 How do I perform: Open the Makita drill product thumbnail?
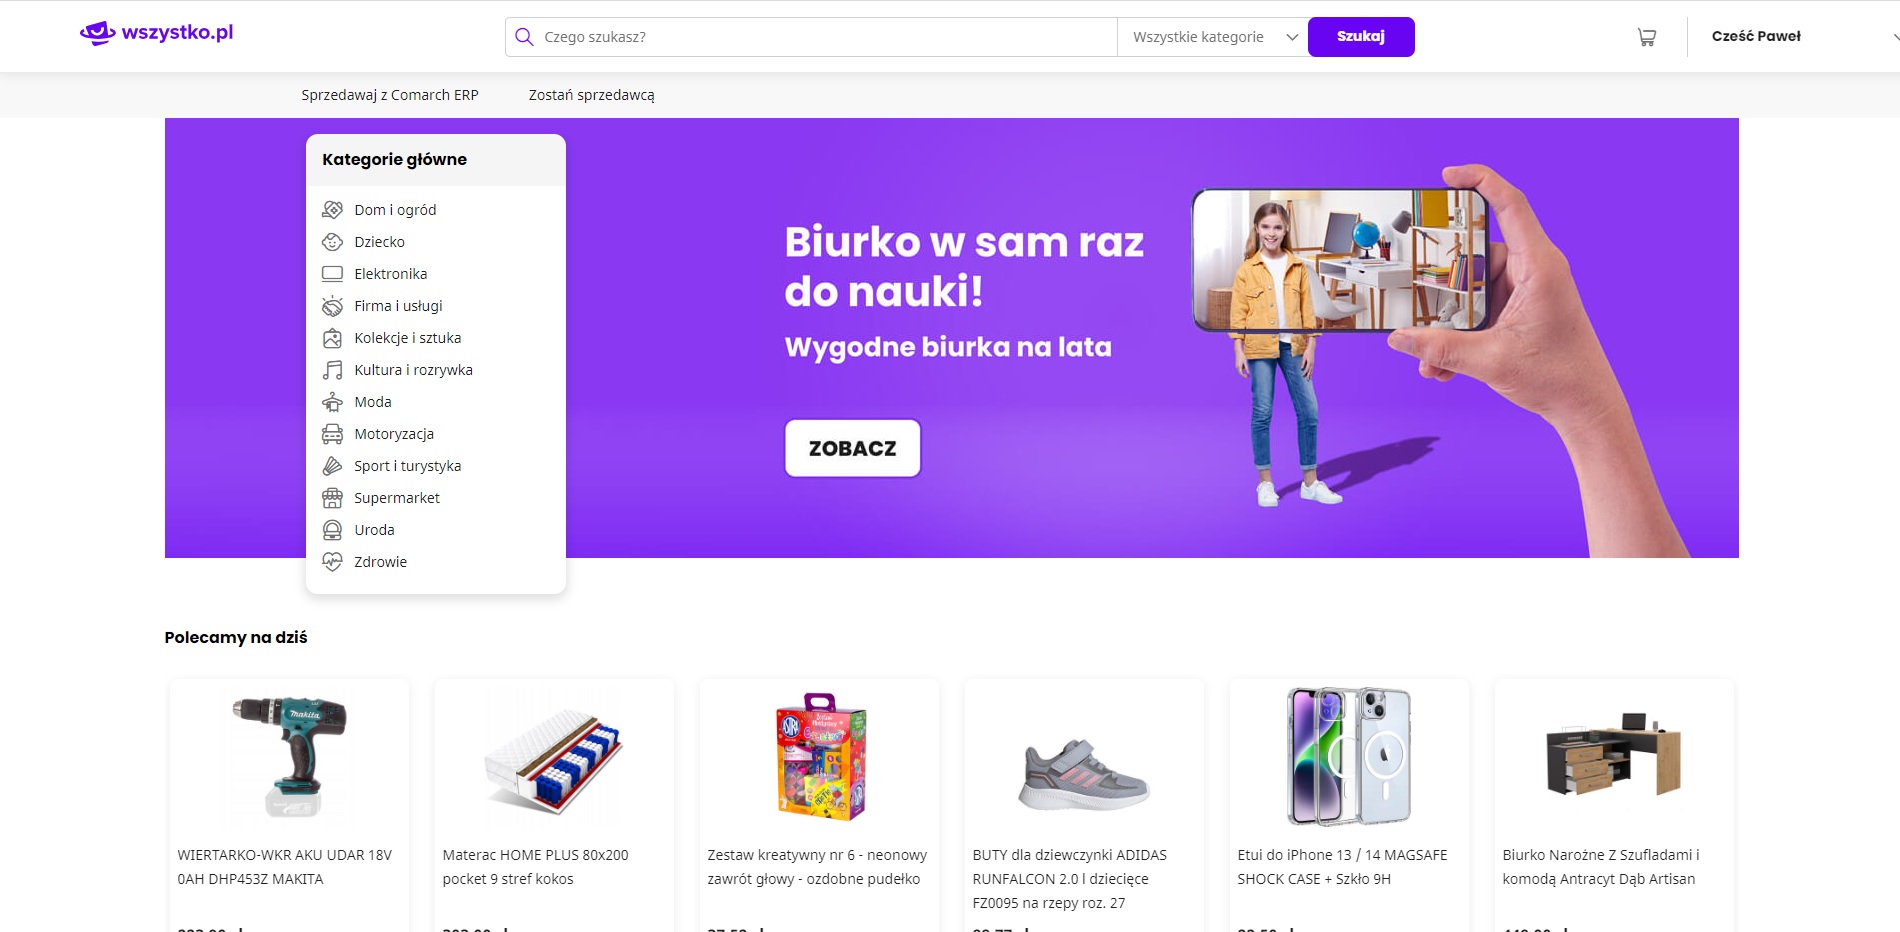289,756
